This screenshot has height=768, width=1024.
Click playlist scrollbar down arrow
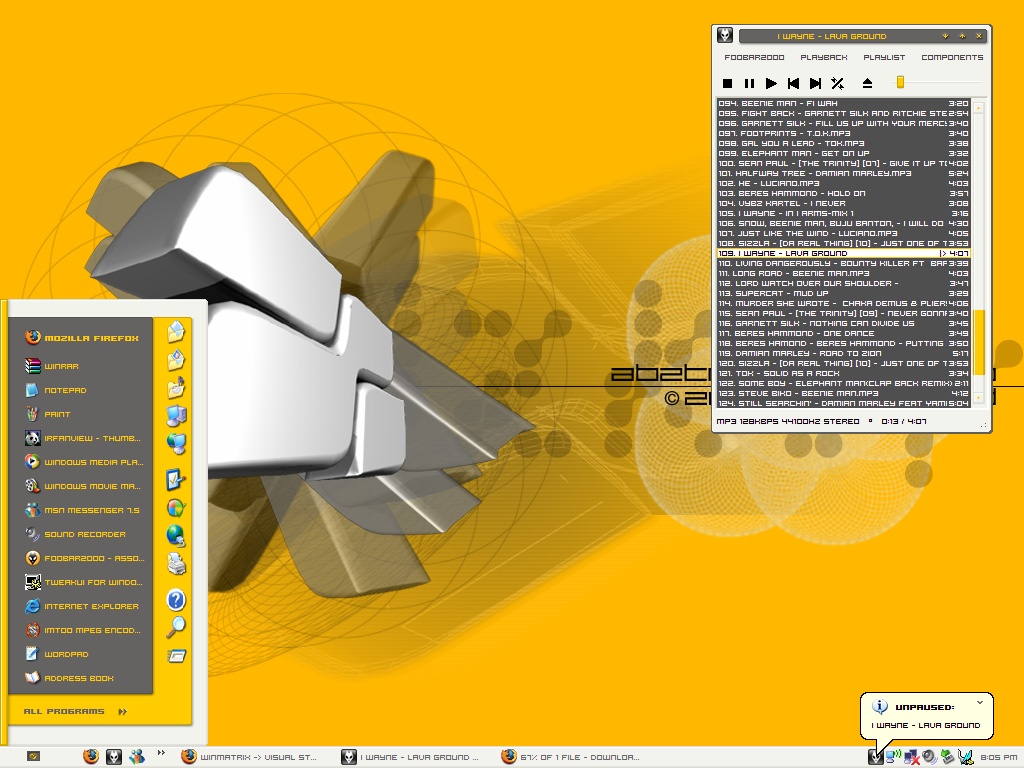click(978, 397)
